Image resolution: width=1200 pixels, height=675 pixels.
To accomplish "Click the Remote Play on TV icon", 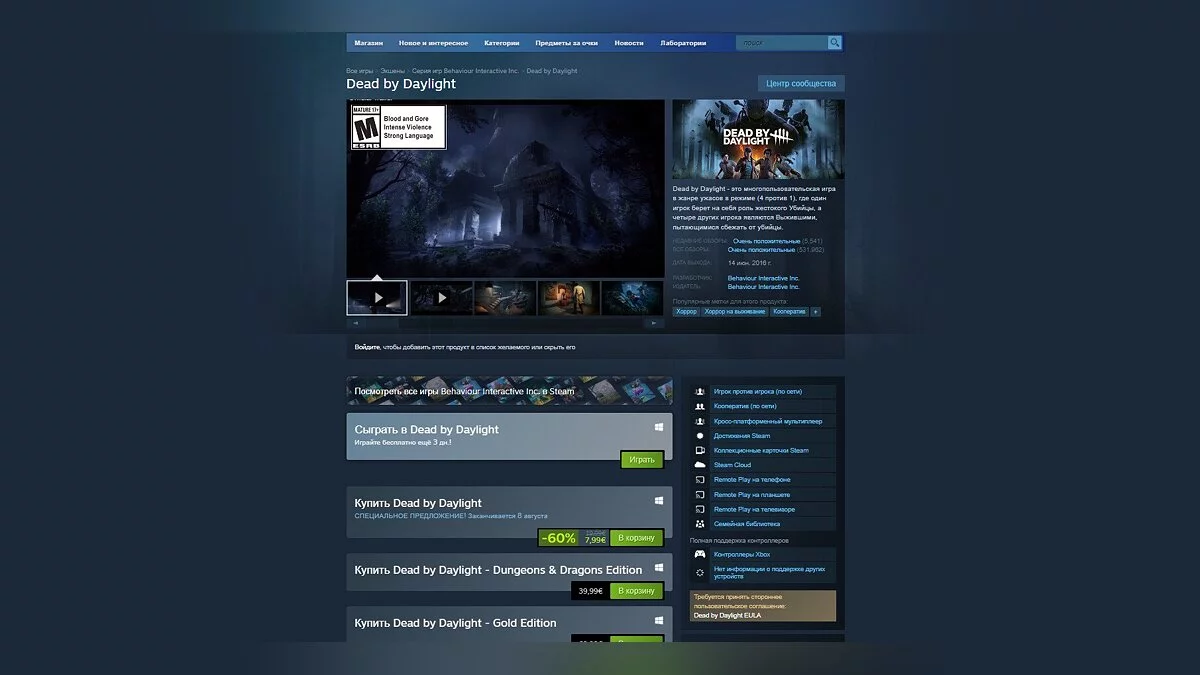I will point(700,509).
